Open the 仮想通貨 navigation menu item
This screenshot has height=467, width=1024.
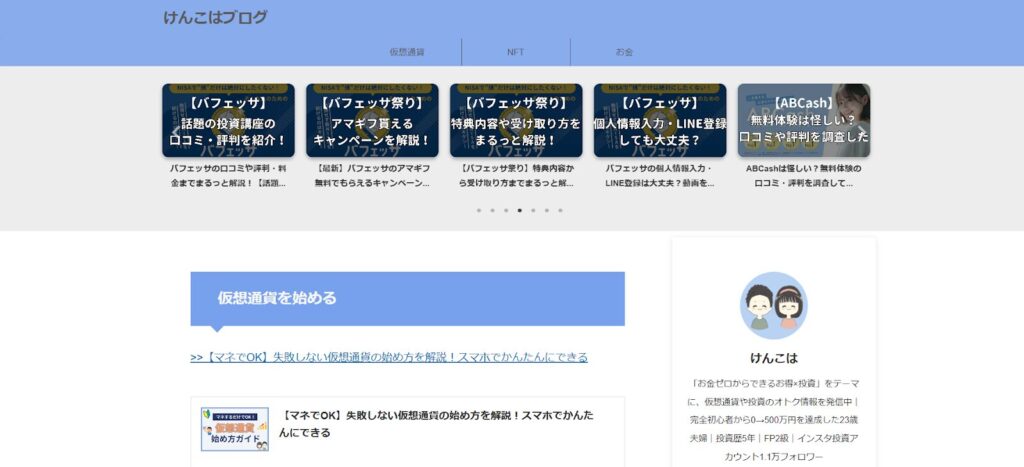[x=407, y=52]
